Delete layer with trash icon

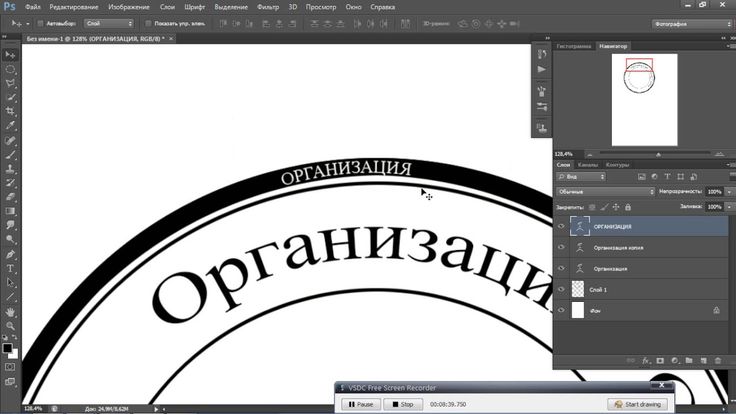718,360
